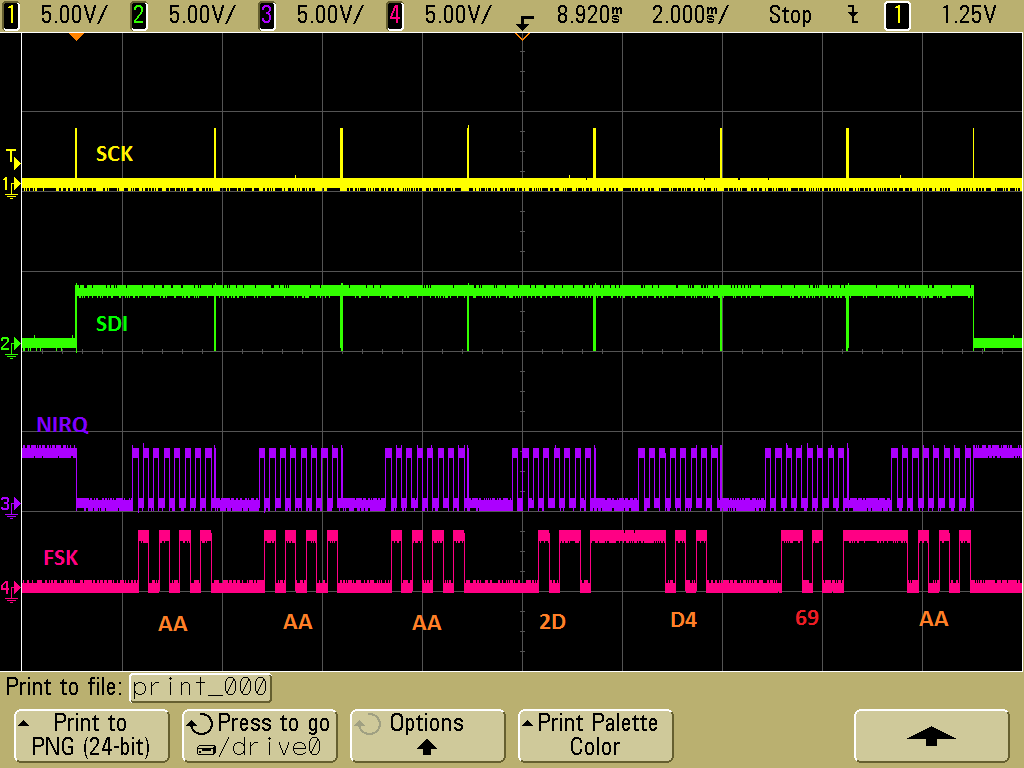
Task: Click the channel 3 5.00V/ scale readout
Action: tap(329, 15)
